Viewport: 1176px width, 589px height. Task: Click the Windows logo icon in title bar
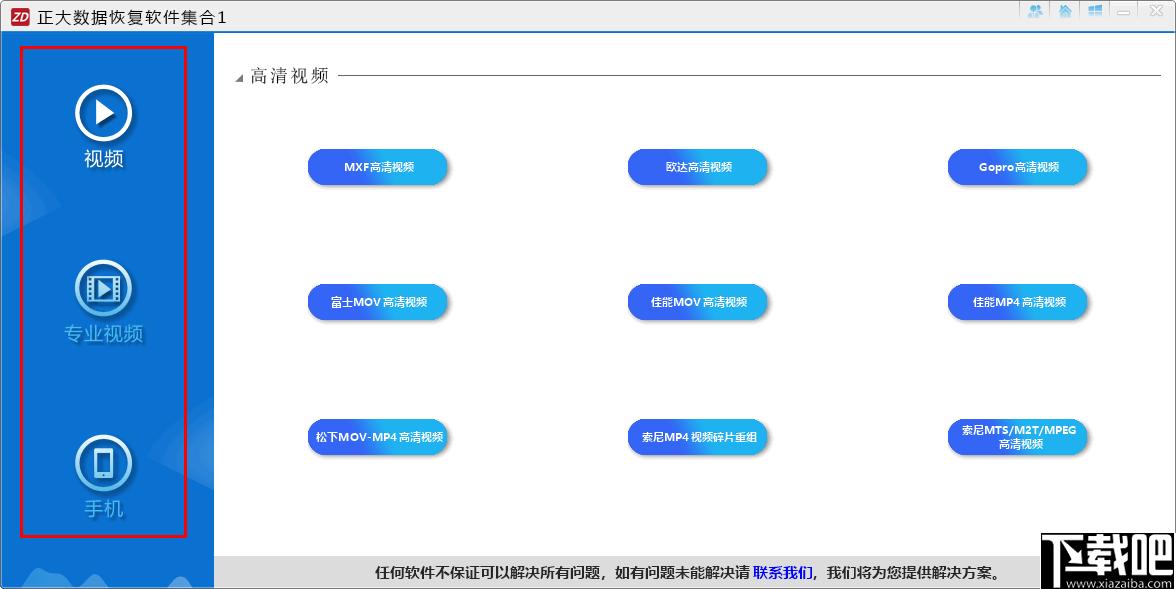[1094, 11]
